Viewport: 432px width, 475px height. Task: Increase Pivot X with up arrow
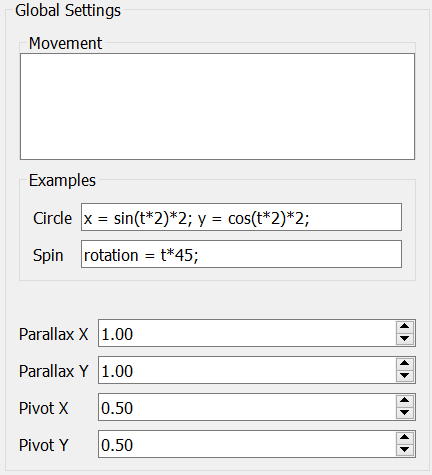tap(405, 401)
